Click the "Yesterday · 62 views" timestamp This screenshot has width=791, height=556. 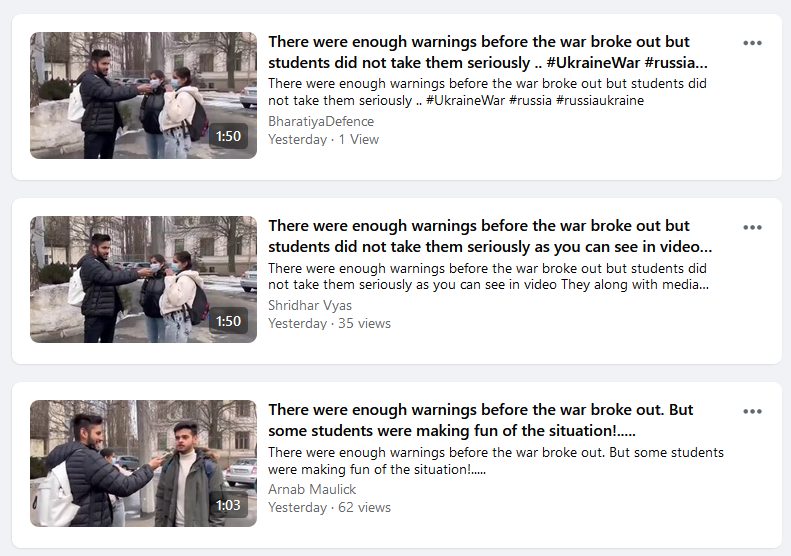(x=329, y=507)
